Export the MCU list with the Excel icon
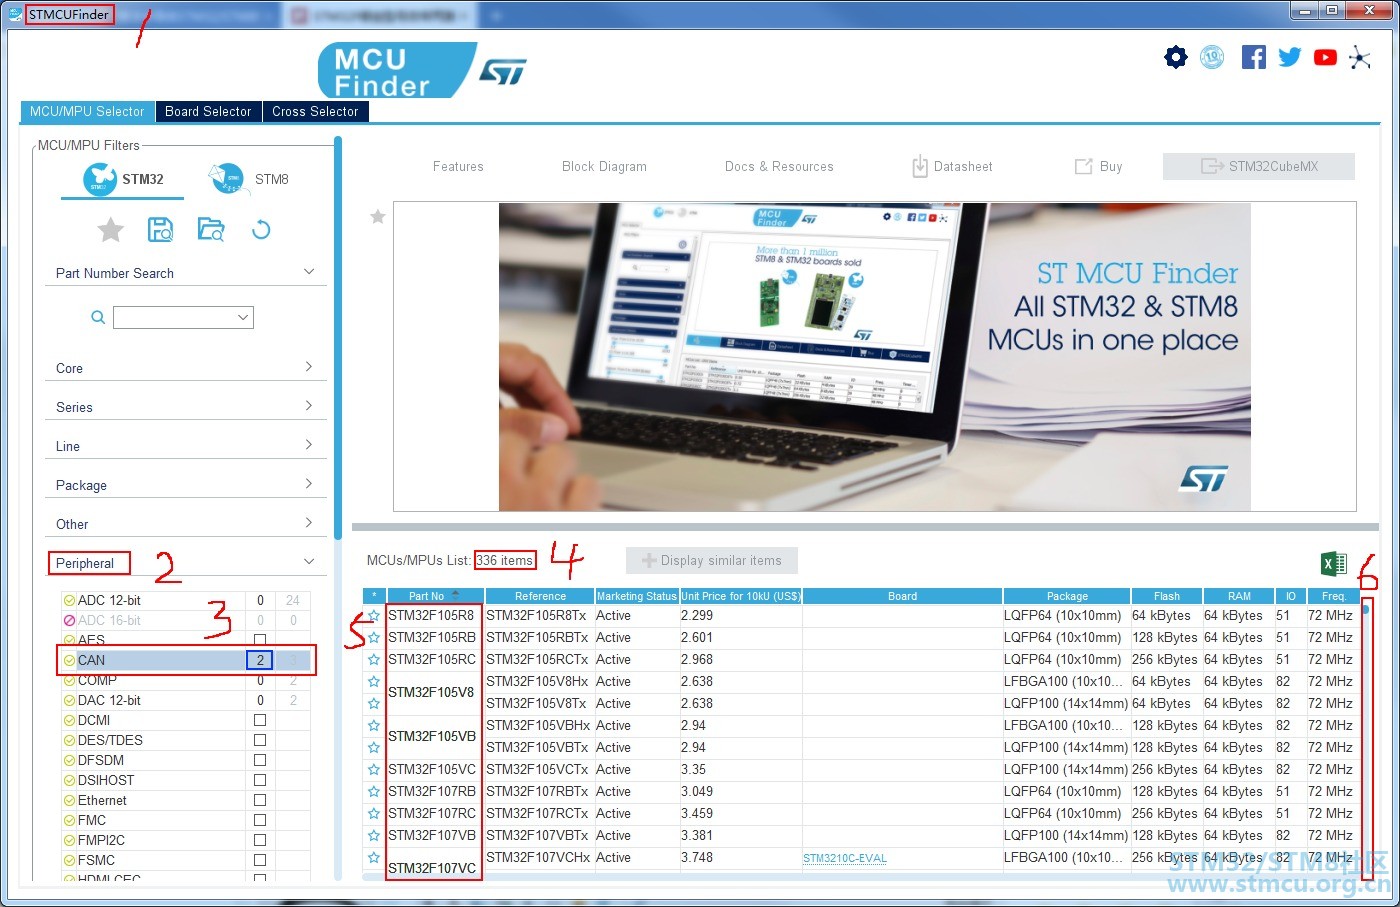Image resolution: width=1400 pixels, height=907 pixels. click(1334, 563)
